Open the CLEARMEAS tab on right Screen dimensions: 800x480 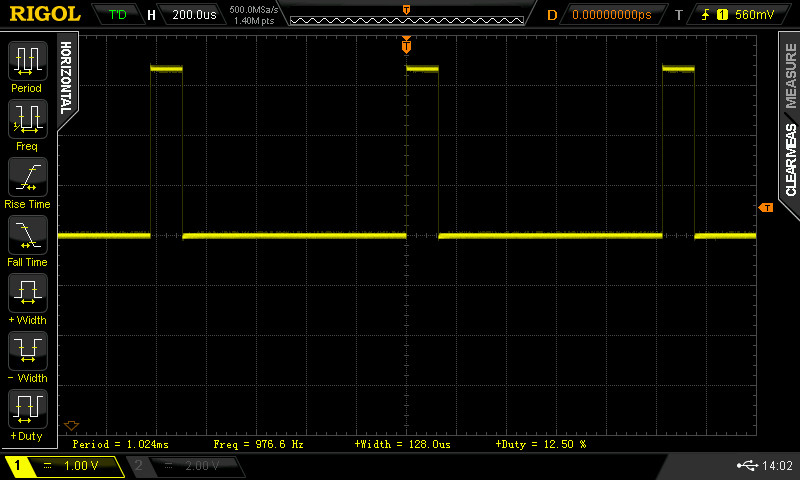point(790,160)
